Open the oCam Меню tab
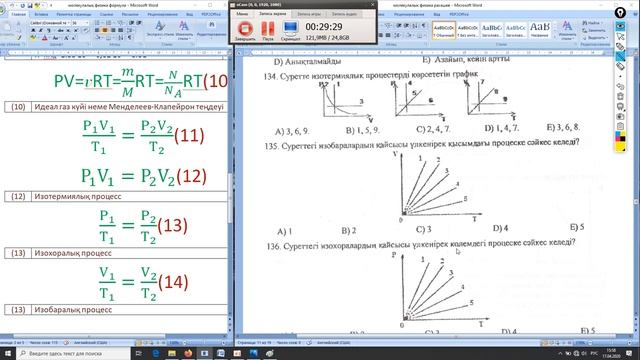Image resolution: width=640 pixels, height=360 pixels. [x=242, y=14]
